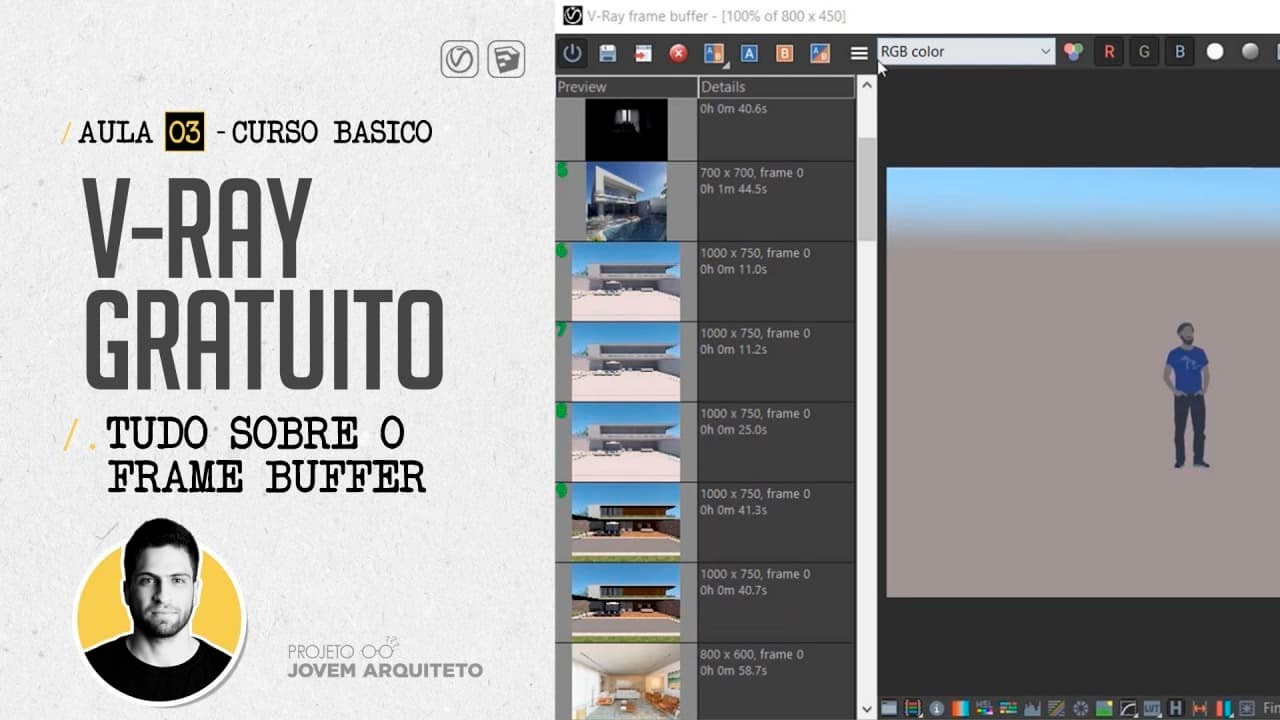Toggle the green channel G button
This screenshot has height=720, width=1280.
pyautogui.click(x=1144, y=52)
